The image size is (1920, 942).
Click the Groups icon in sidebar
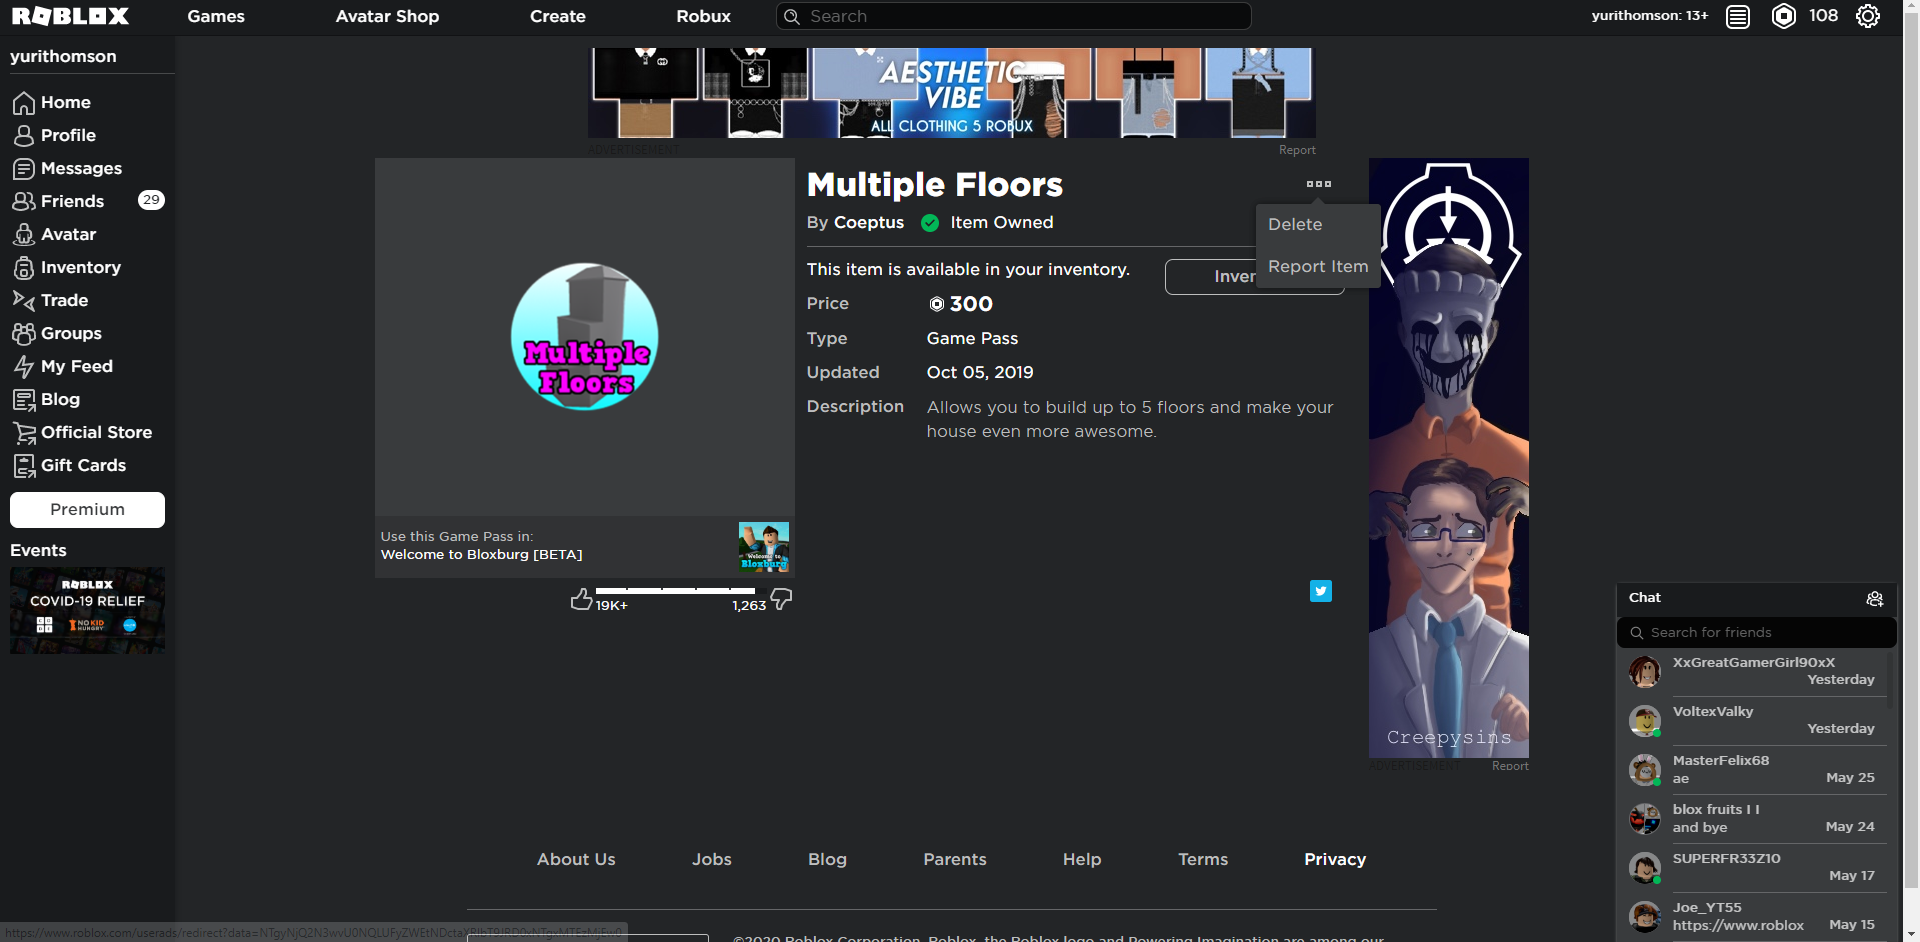24,334
